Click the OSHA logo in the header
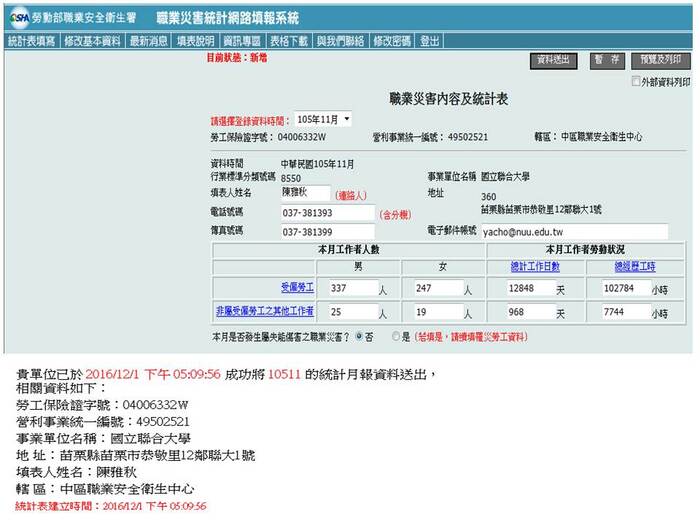The width and height of the screenshot is (700, 525). point(20,18)
